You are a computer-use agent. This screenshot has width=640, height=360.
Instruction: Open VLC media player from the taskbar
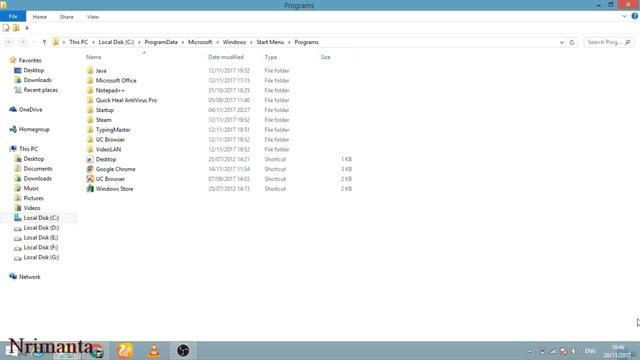pos(154,351)
